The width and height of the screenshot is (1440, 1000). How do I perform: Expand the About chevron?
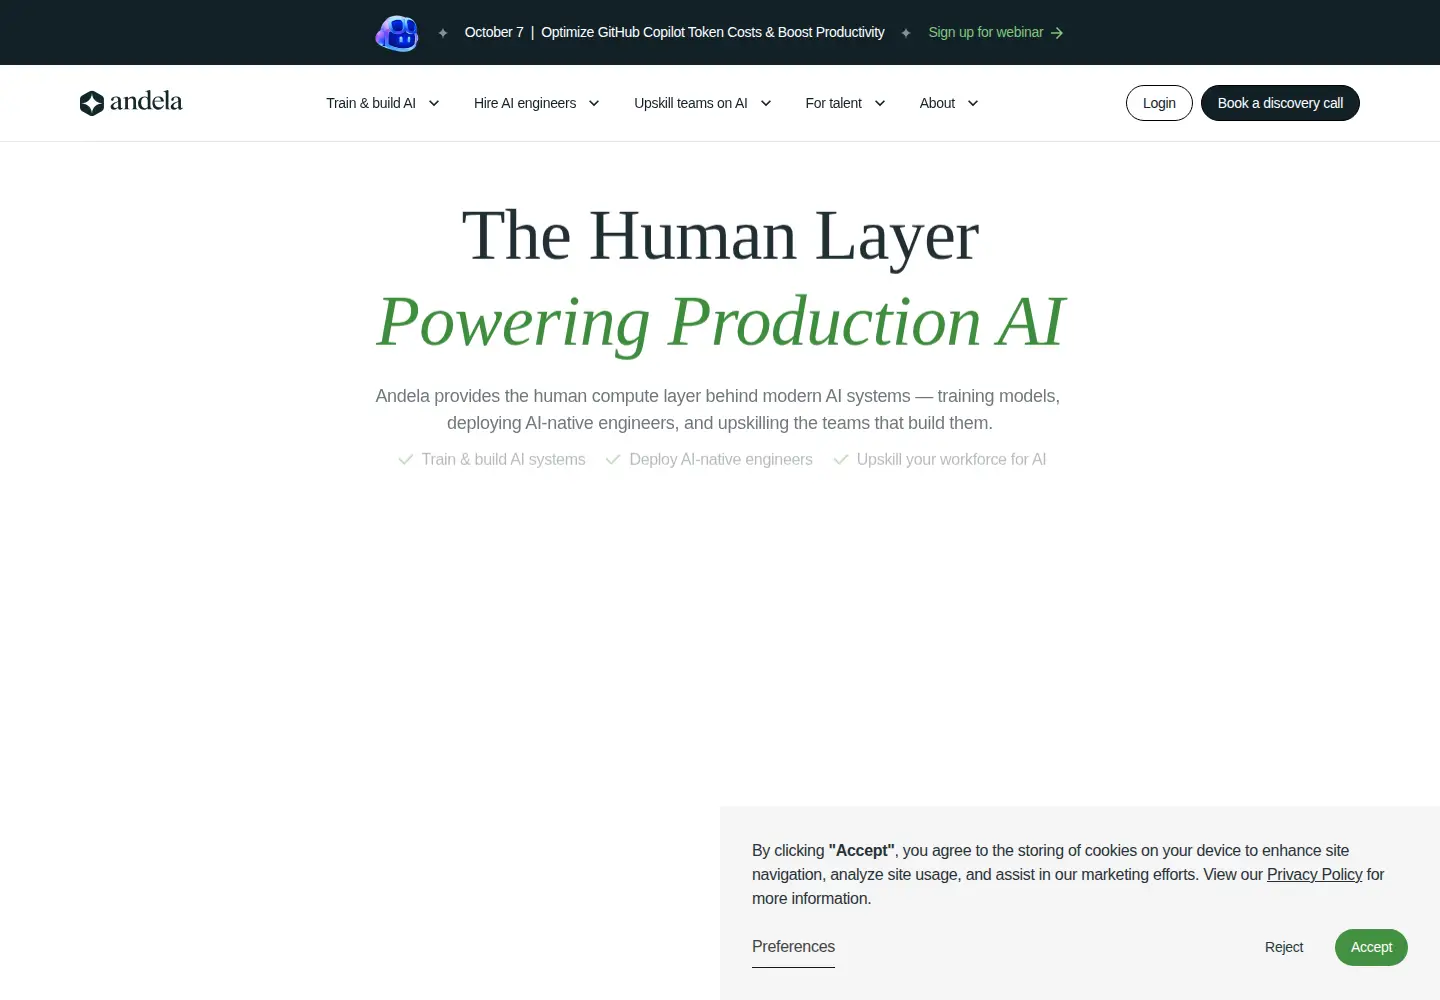click(973, 103)
